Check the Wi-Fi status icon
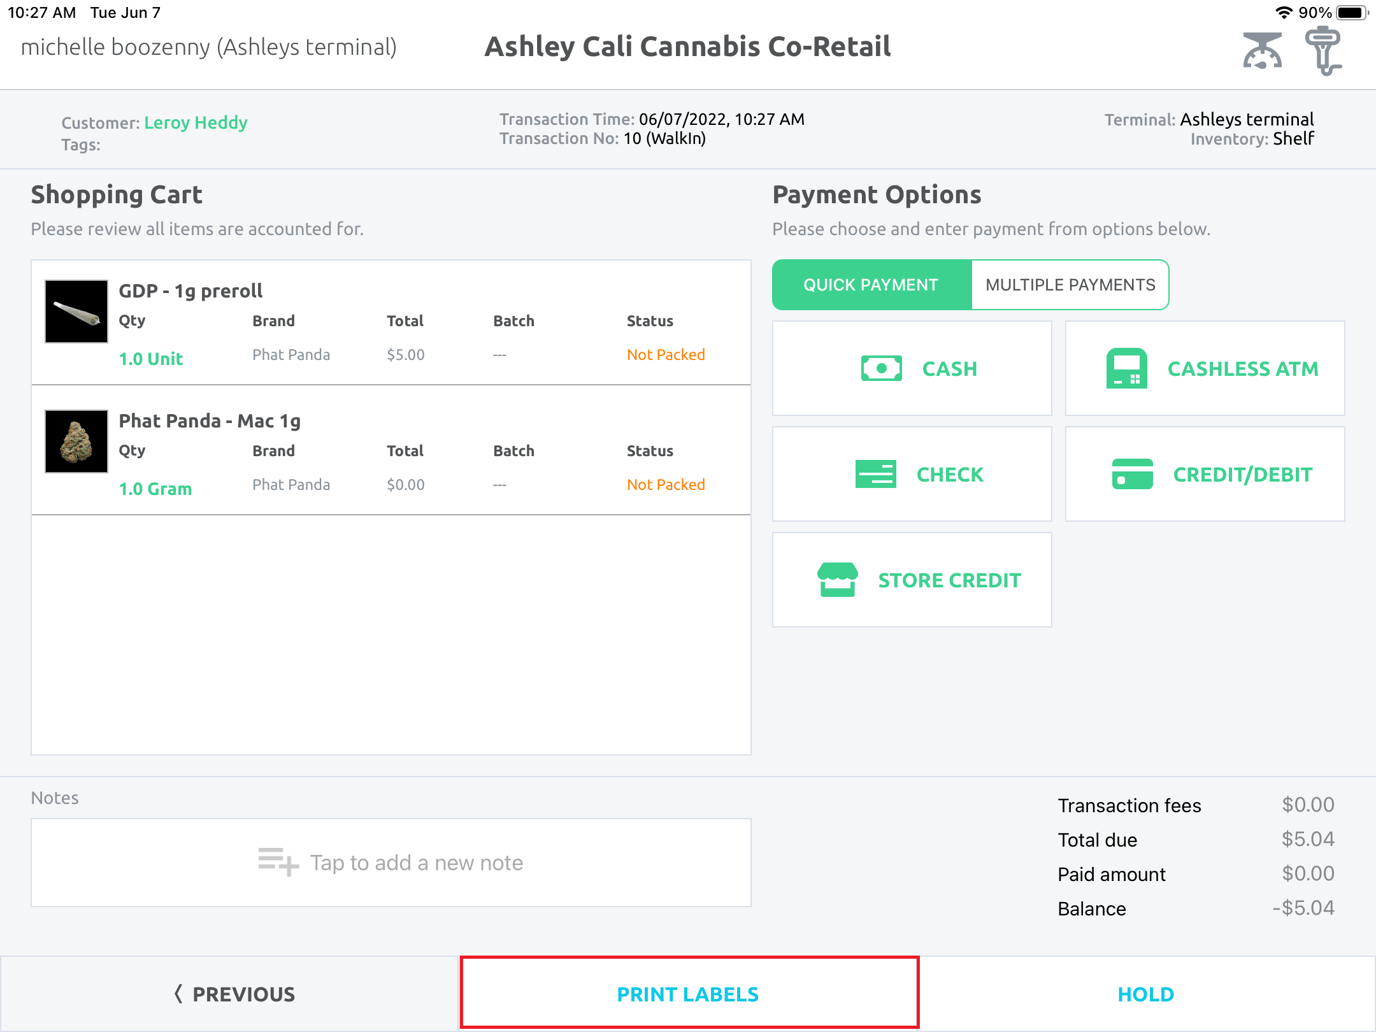The height and width of the screenshot is (1032, 1376). tap(1283, 13)
